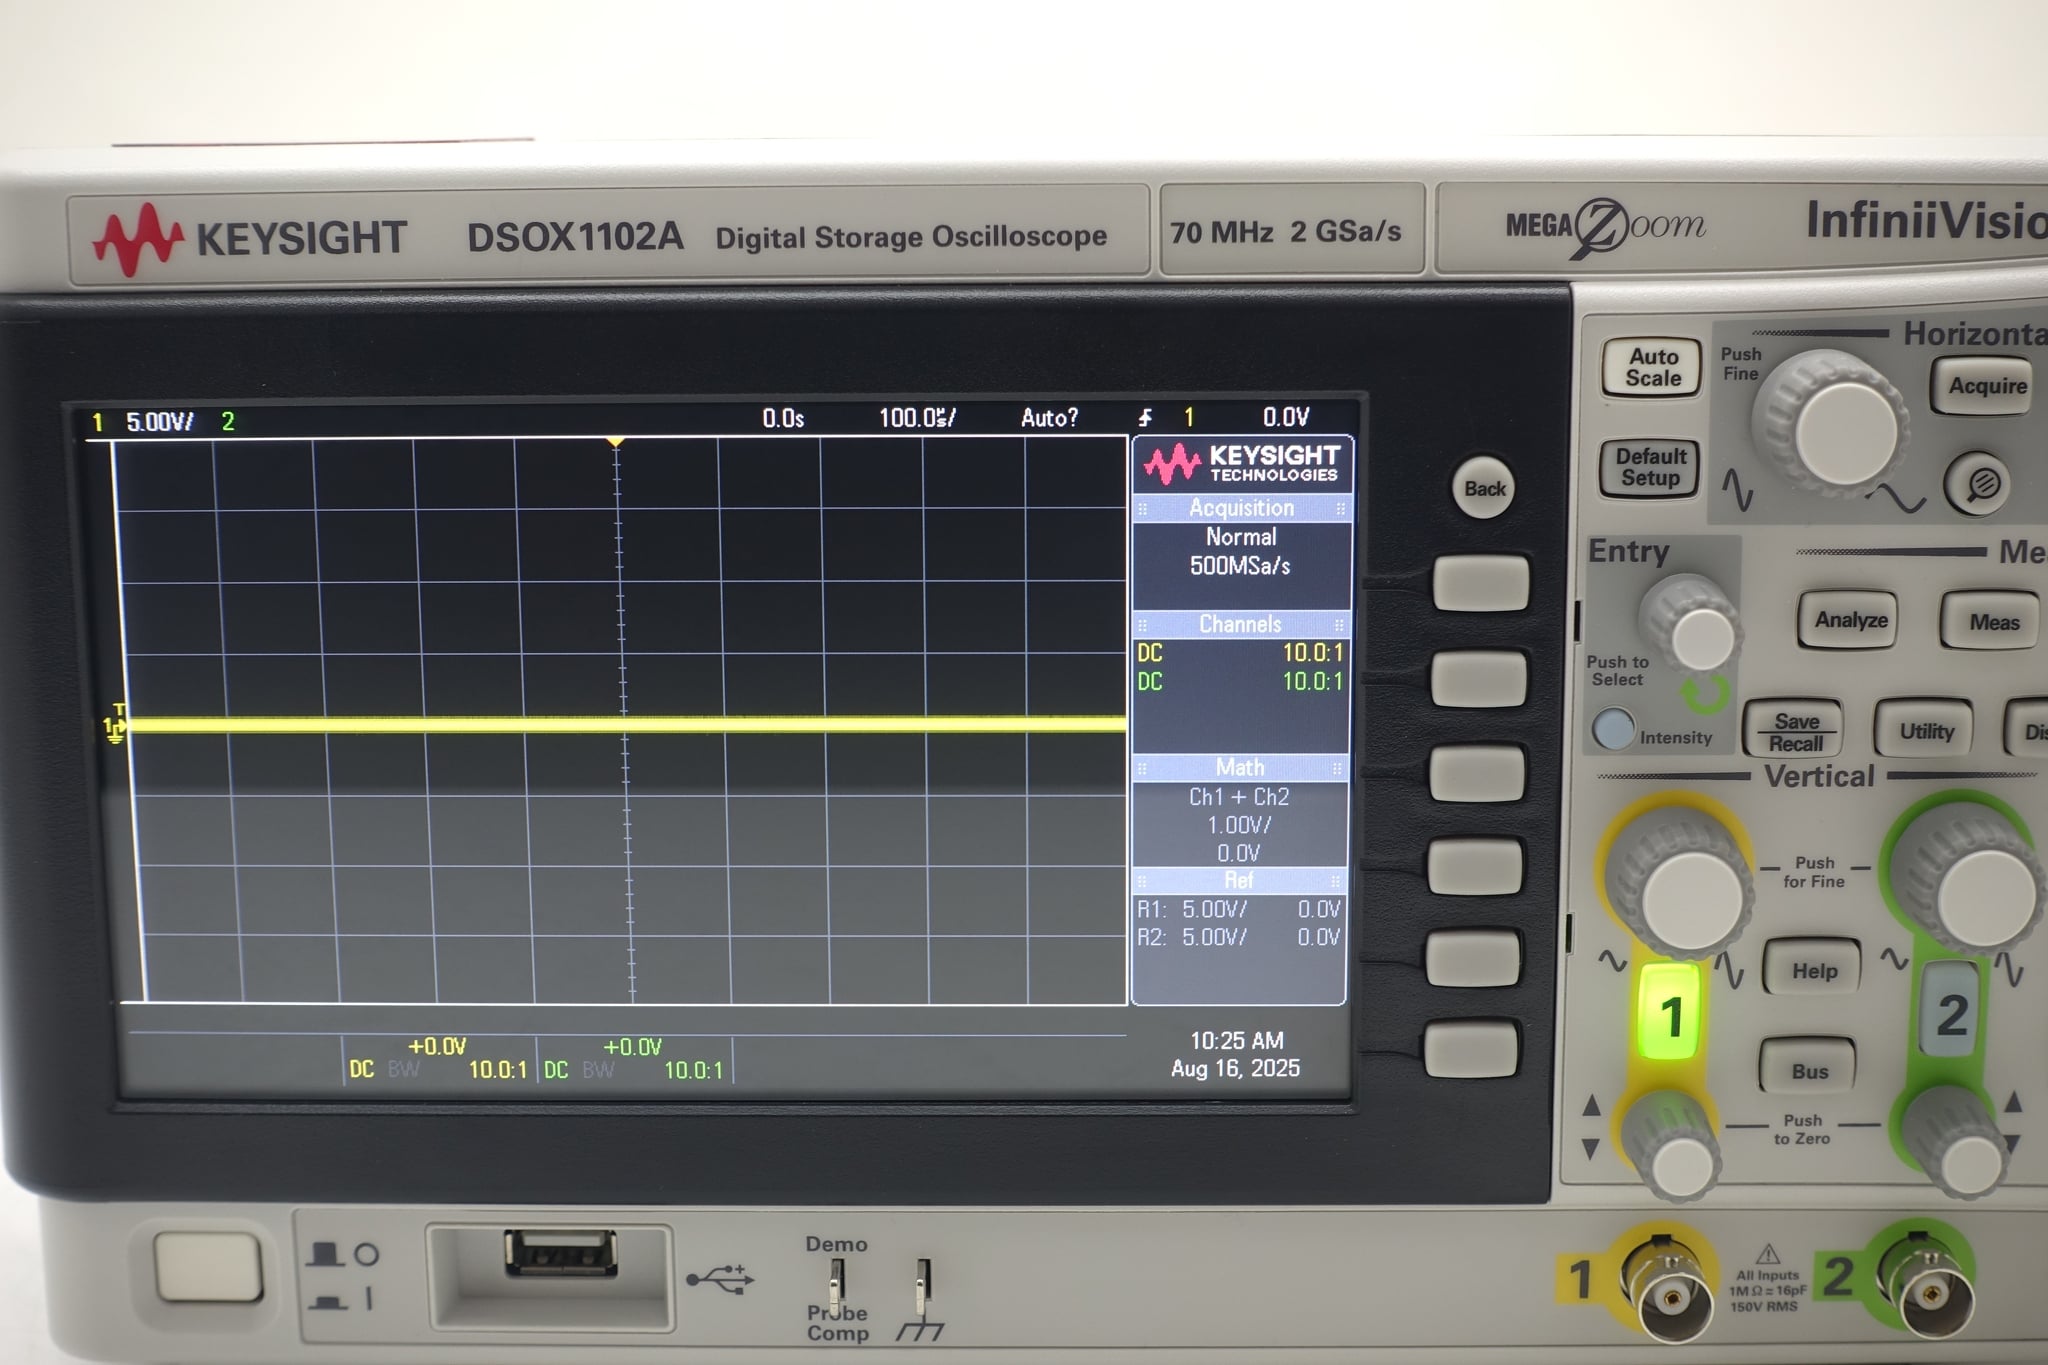
Task: Tap the 5.00V/ channel 1 scale readout
Action: click(x=160, y=421)
